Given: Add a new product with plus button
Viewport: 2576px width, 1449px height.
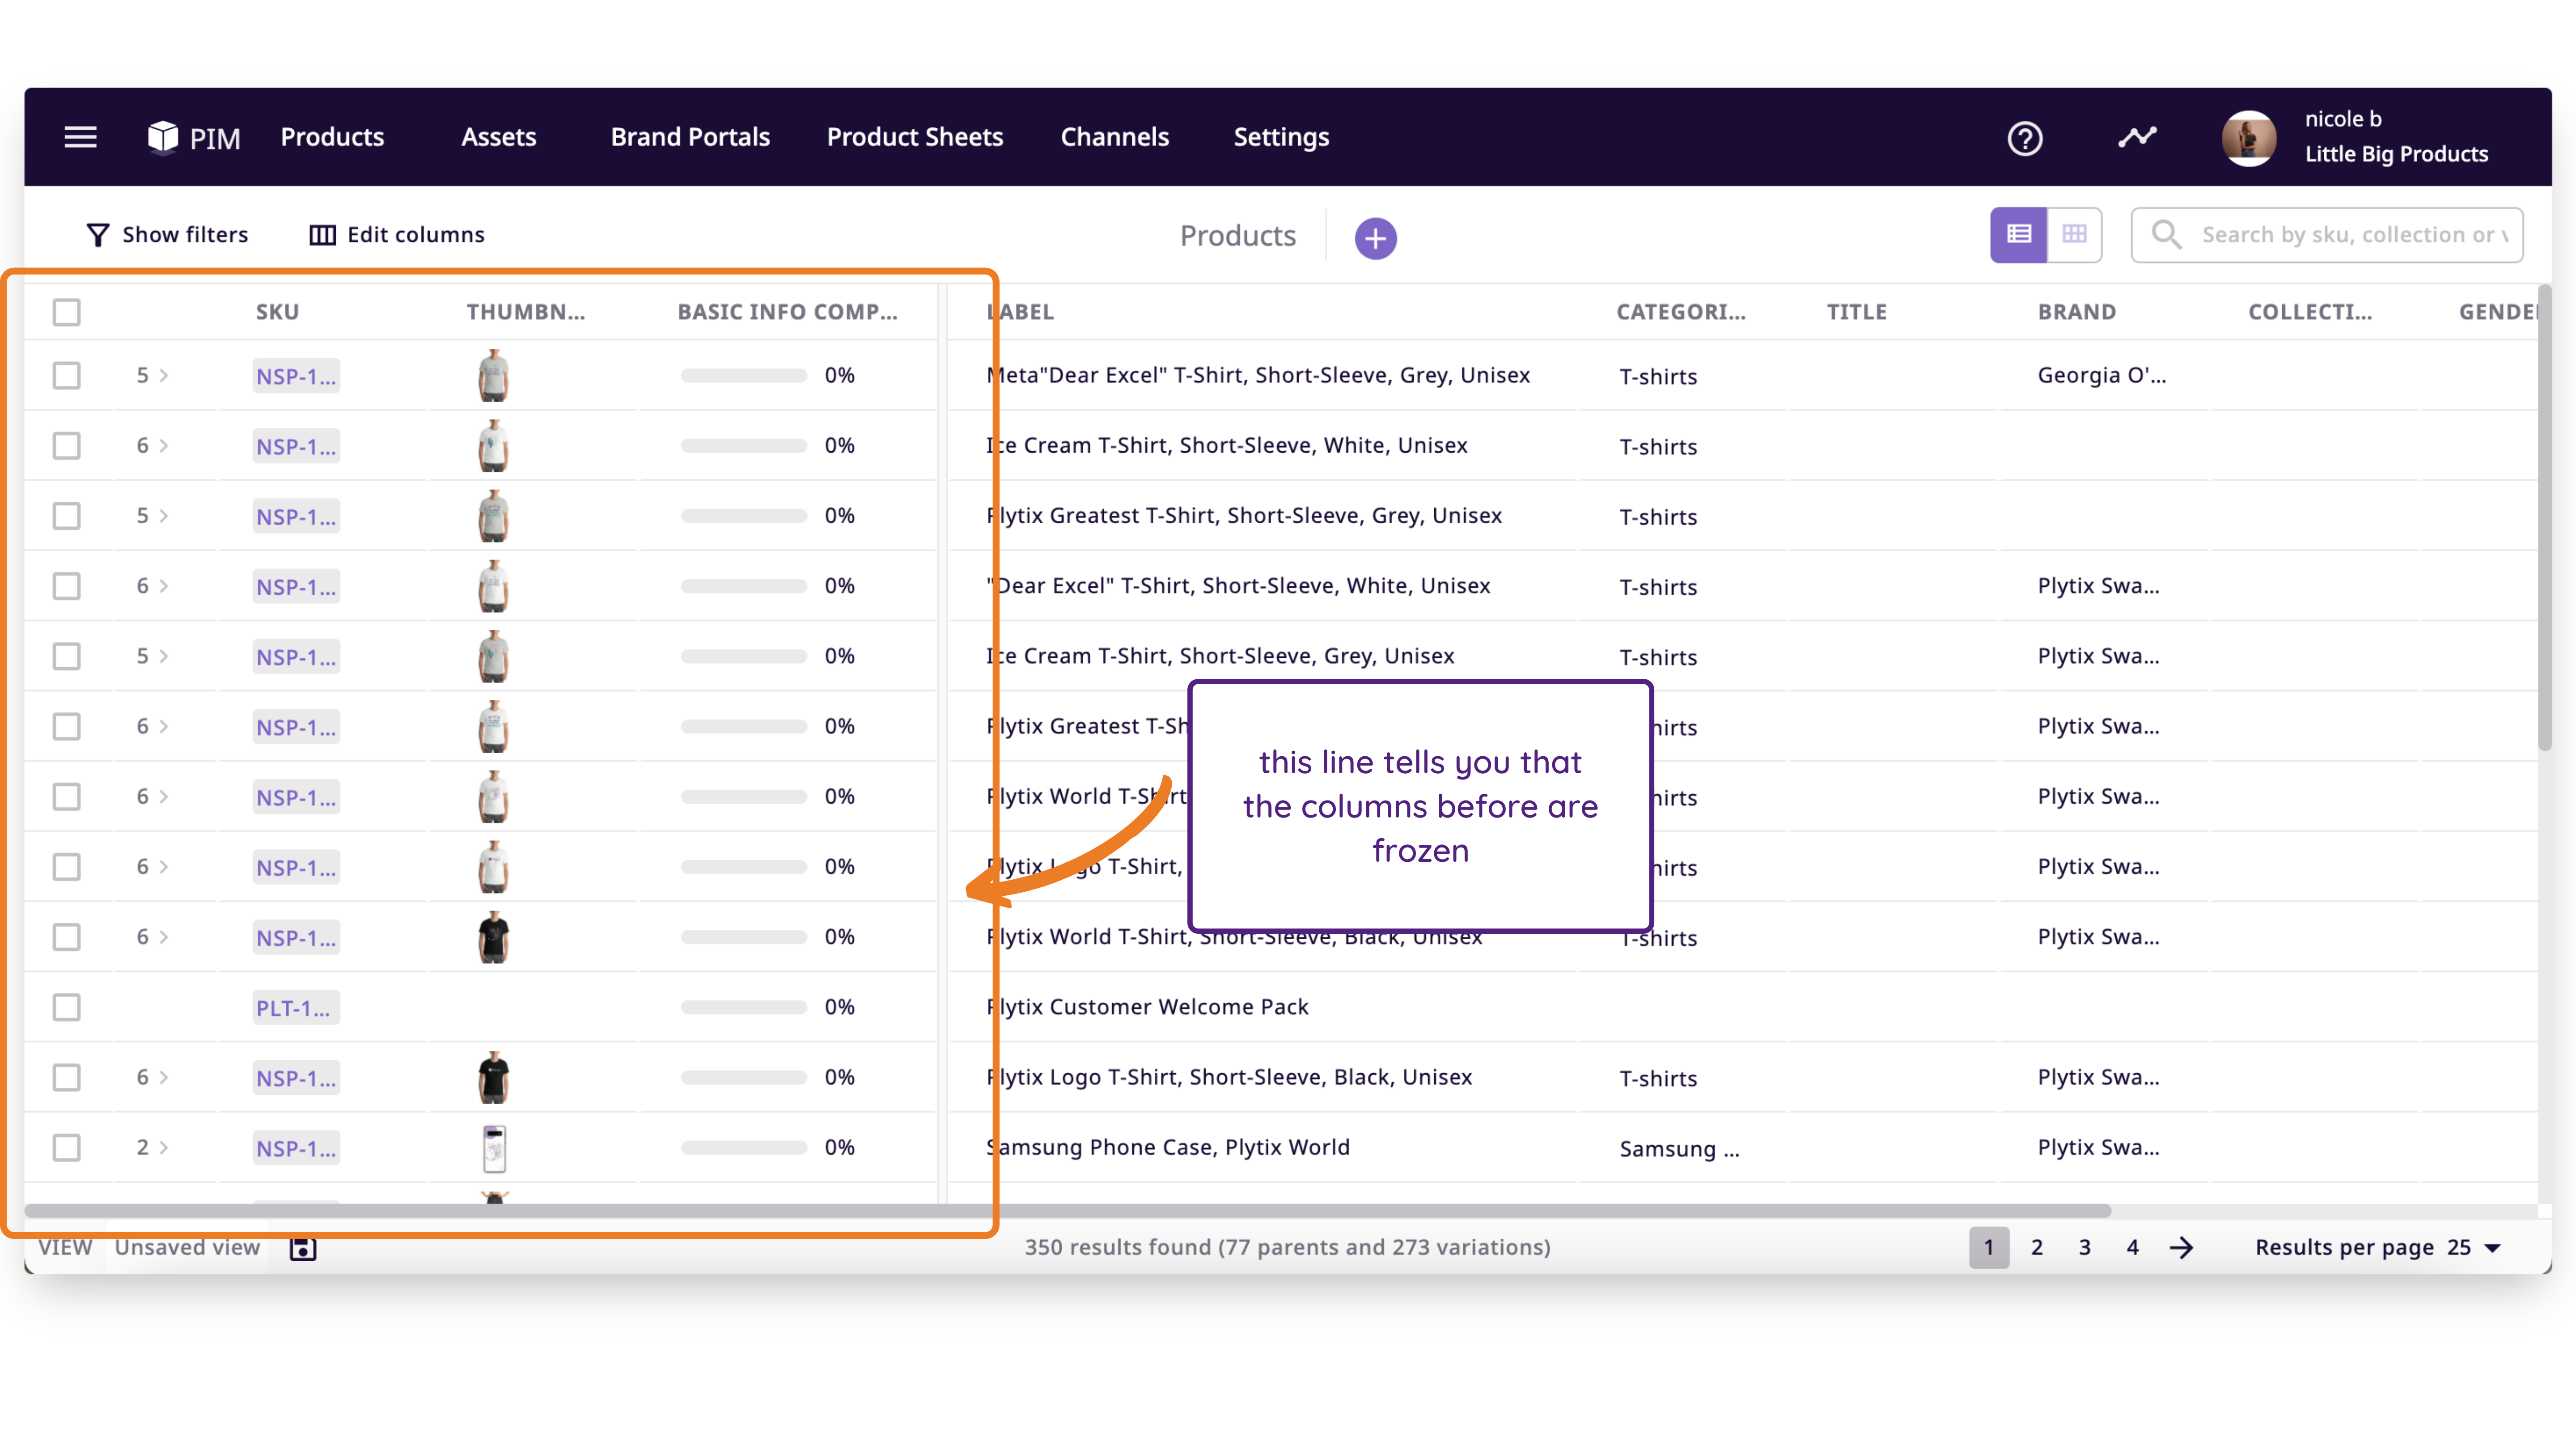Looking at the screenshot, I should click(1375, 238).
